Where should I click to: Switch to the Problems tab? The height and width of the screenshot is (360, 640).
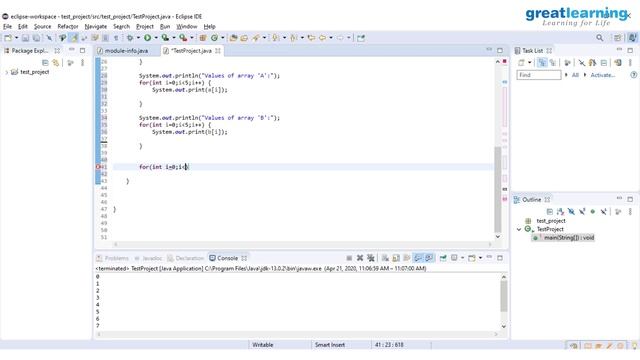point(112,258)
